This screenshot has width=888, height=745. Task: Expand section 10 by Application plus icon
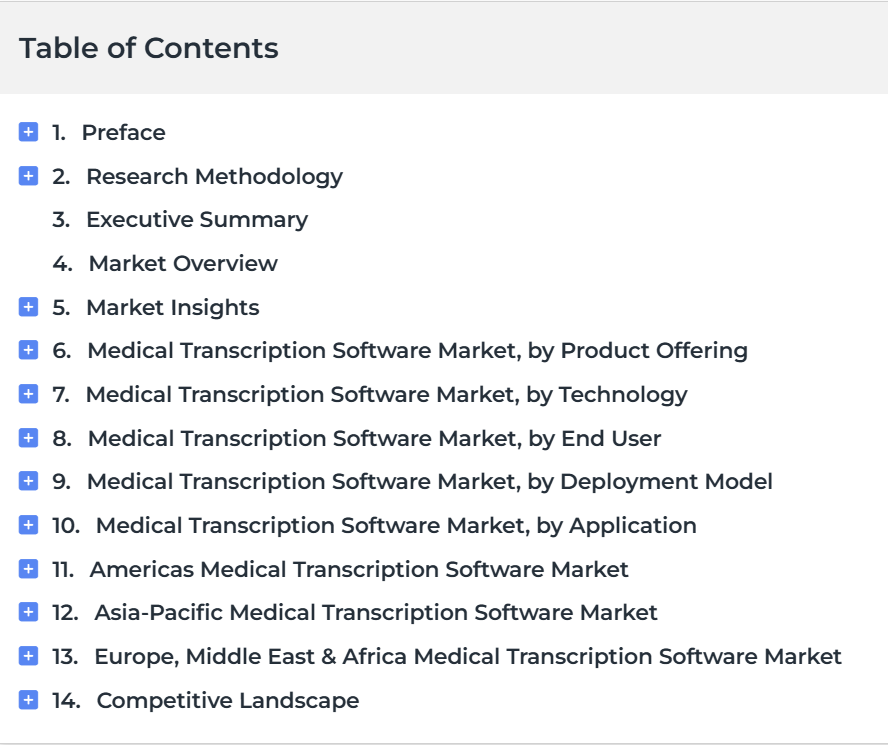(28, 525)
